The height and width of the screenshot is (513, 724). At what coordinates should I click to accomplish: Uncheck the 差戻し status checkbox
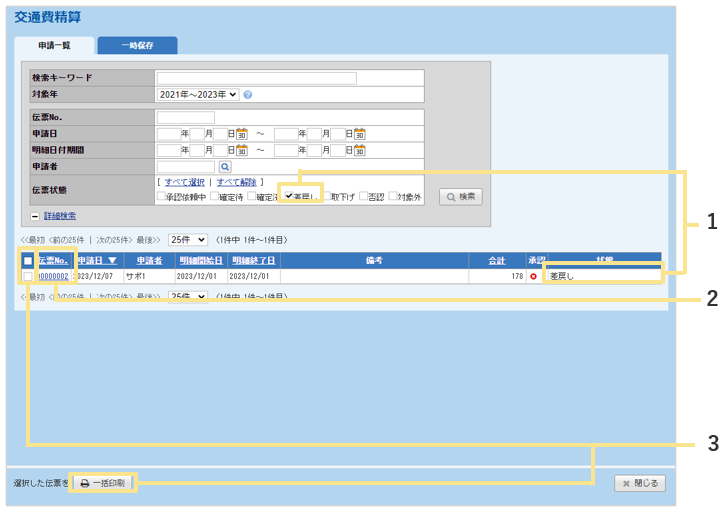tap(288, 197)
